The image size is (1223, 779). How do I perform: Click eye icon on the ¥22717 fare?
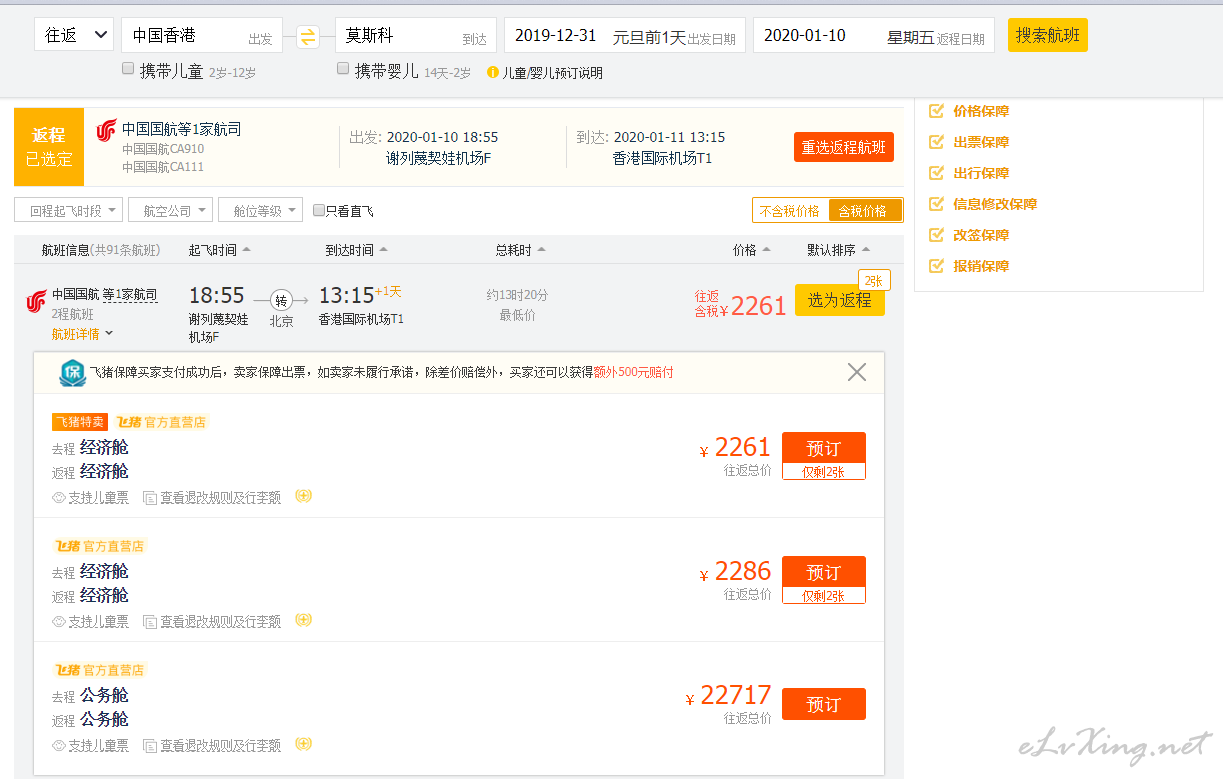click(59, 745)
